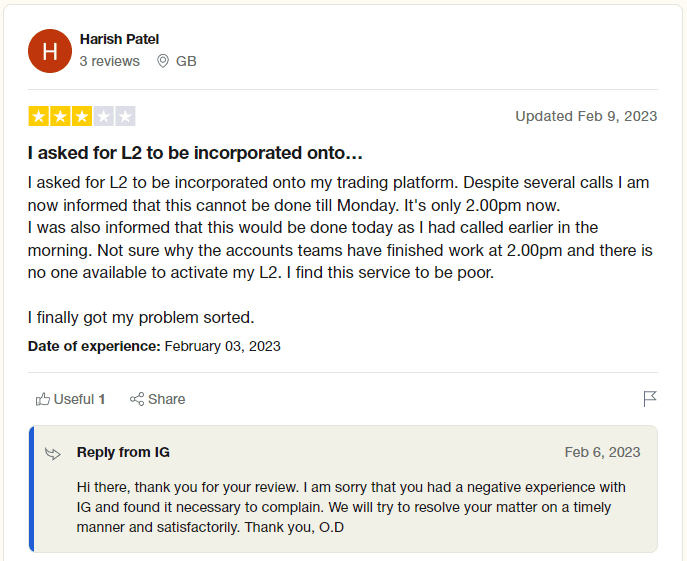The height and width of the screenshot is (561, 687).
Task: Click the thumbs-up Useful icon
Action: pyautogui.click(x=42, y=399)
